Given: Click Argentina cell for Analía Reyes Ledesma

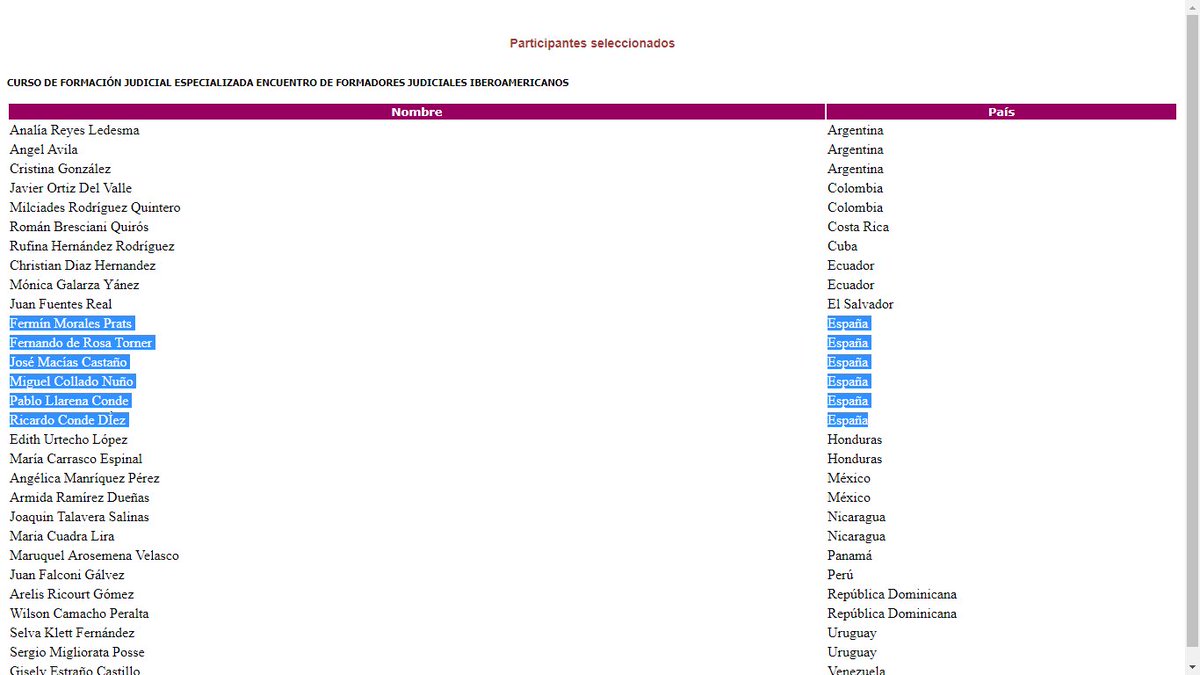Looking at the screenshot, I should click(x=856, y=131).
